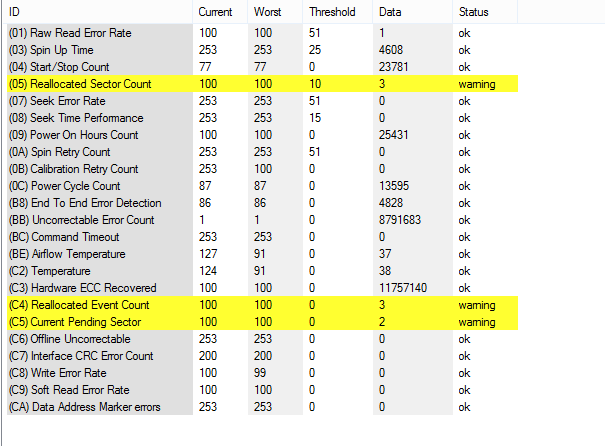The image size is (605, 446).
Task: Click the Reallocated Sector Count row
Action: click(x=80, y=84)
